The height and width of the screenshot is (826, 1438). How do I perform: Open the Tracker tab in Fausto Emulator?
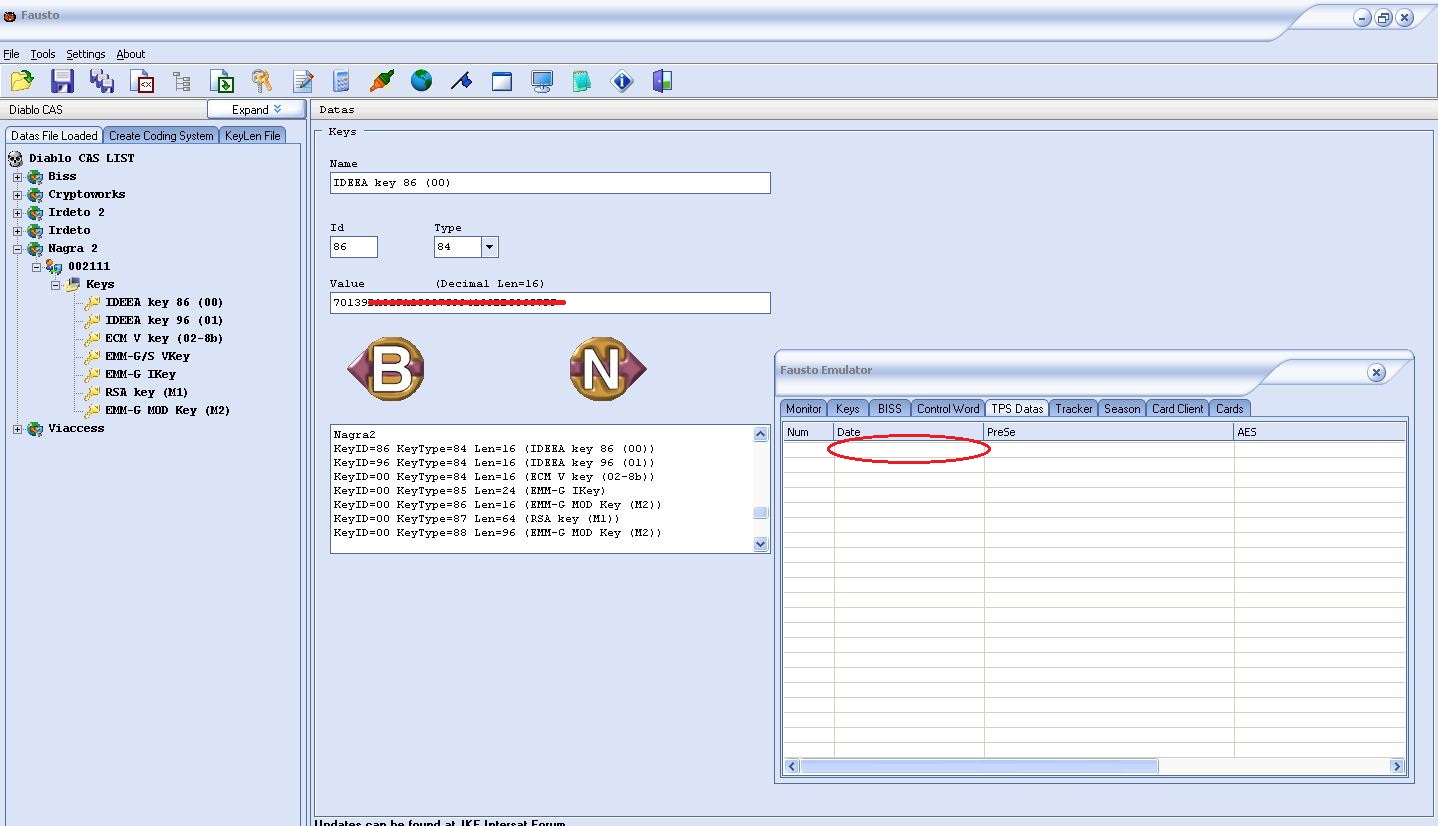(x=1074, y=409)
